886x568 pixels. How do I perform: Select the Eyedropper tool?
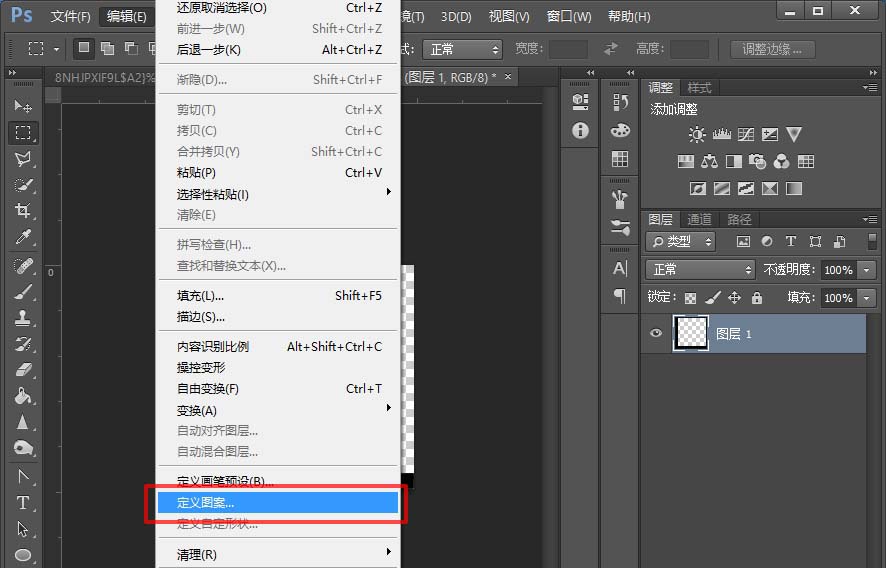click(x=23, y=236)
